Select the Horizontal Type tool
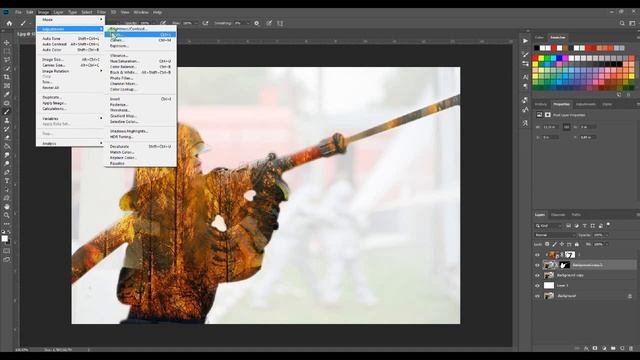Image resolution: width=640 pixels, height=360 pixels. (x=7, y=181)
